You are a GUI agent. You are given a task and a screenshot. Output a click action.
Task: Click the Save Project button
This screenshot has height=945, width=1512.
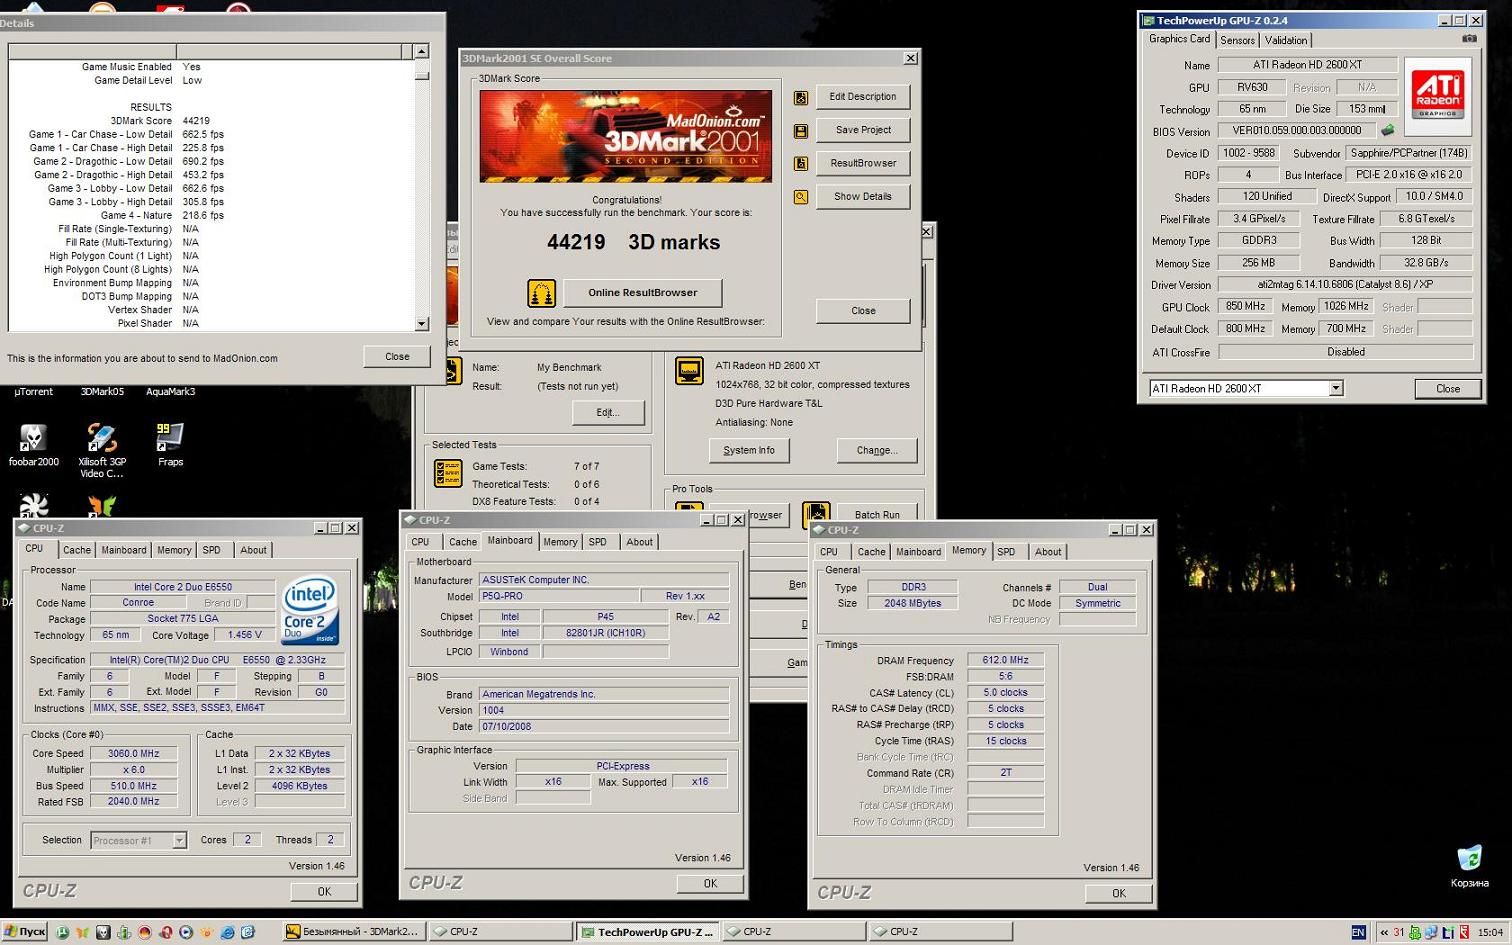click(x=863, y=130)
